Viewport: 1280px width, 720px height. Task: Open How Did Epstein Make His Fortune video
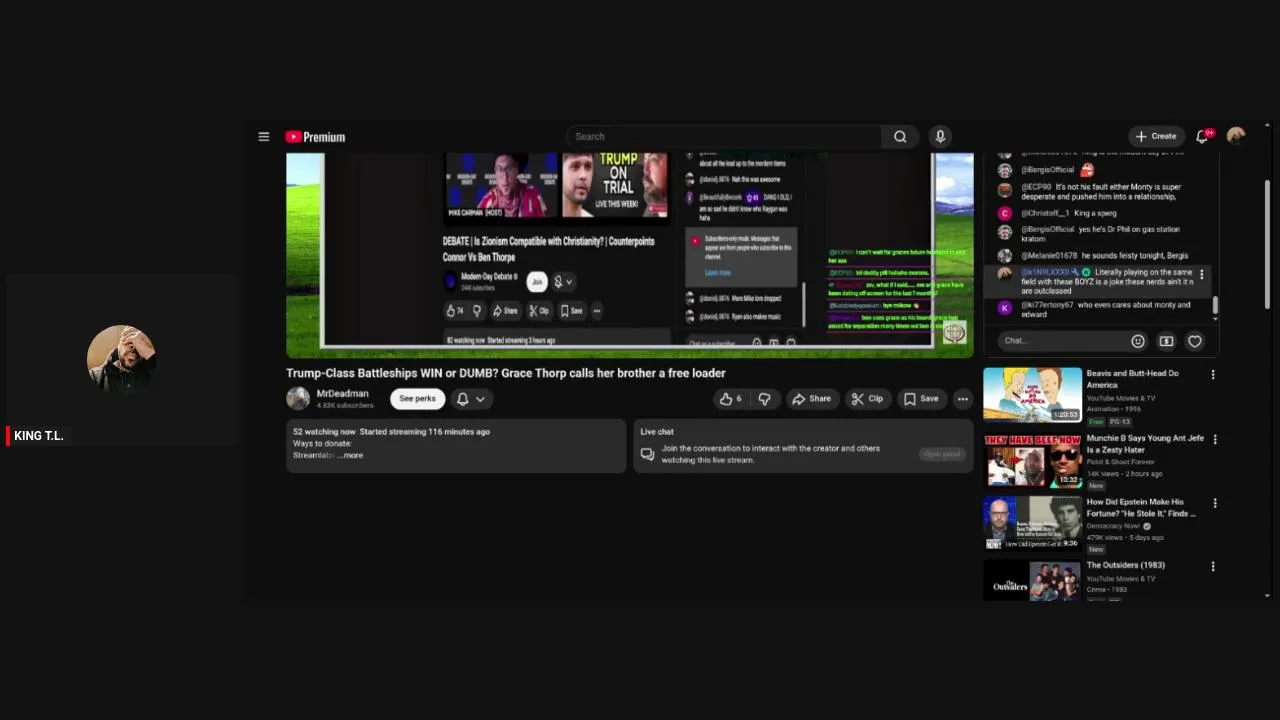(1032, 524)
